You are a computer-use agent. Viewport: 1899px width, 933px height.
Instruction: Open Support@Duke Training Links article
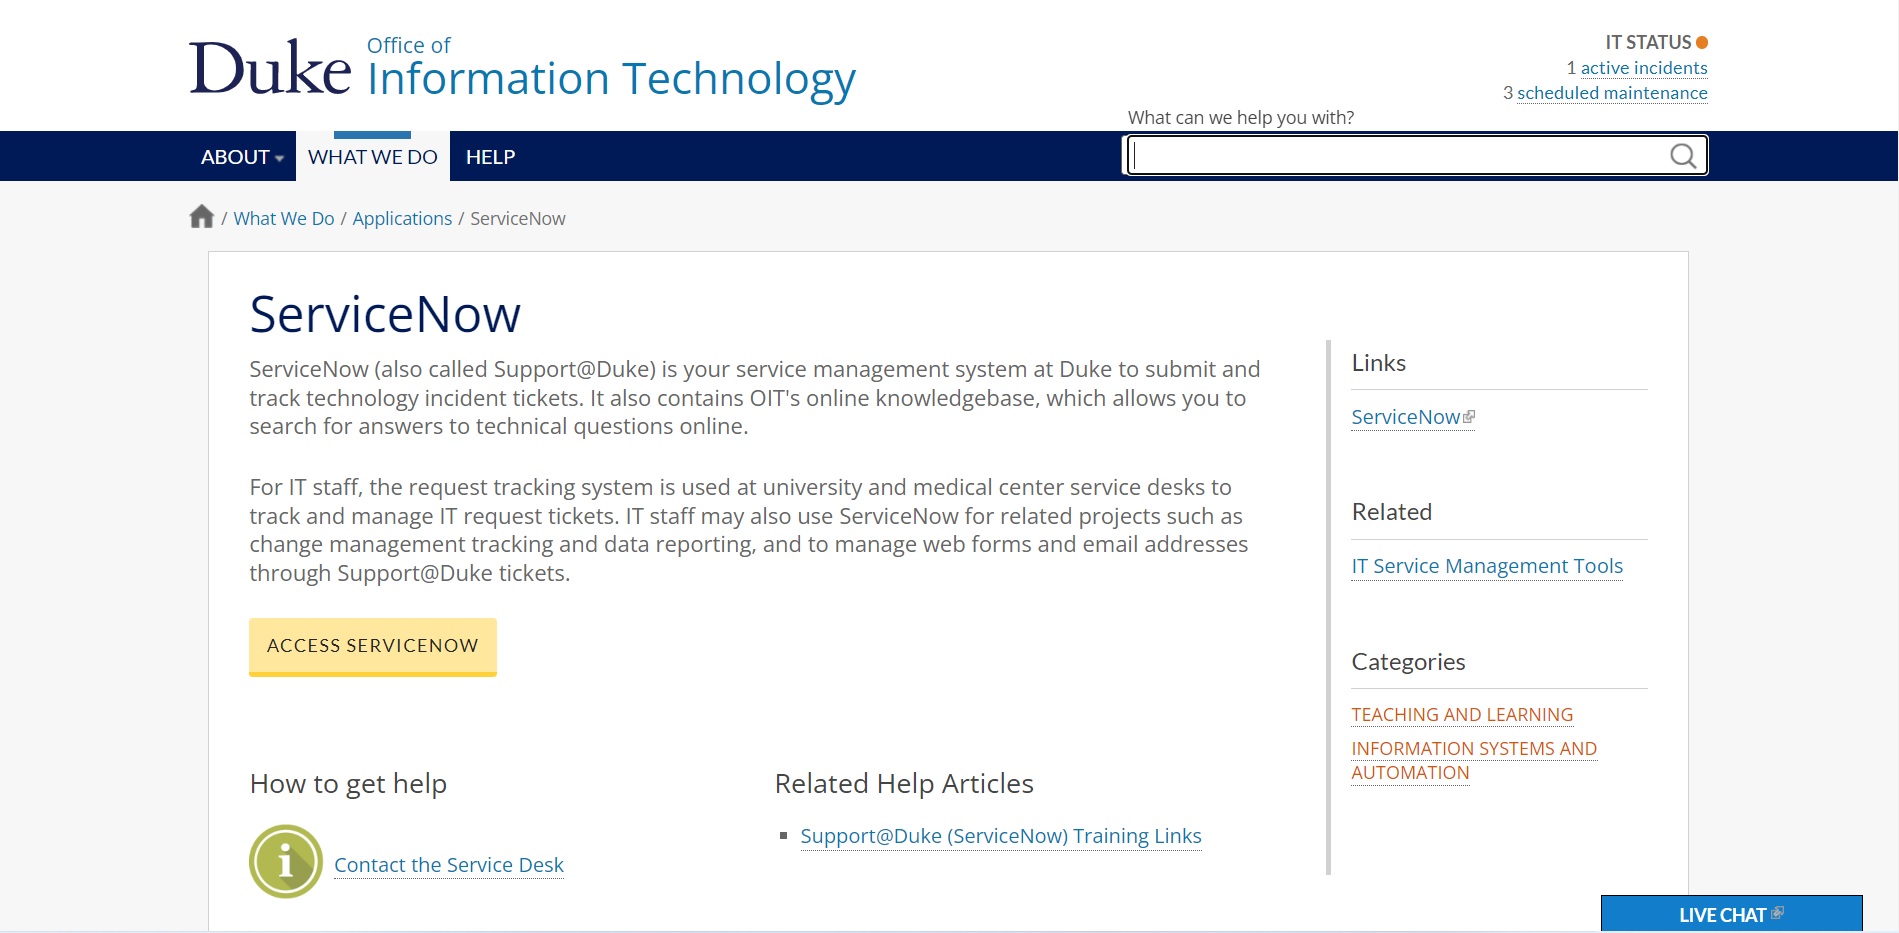pos(1001,836)
